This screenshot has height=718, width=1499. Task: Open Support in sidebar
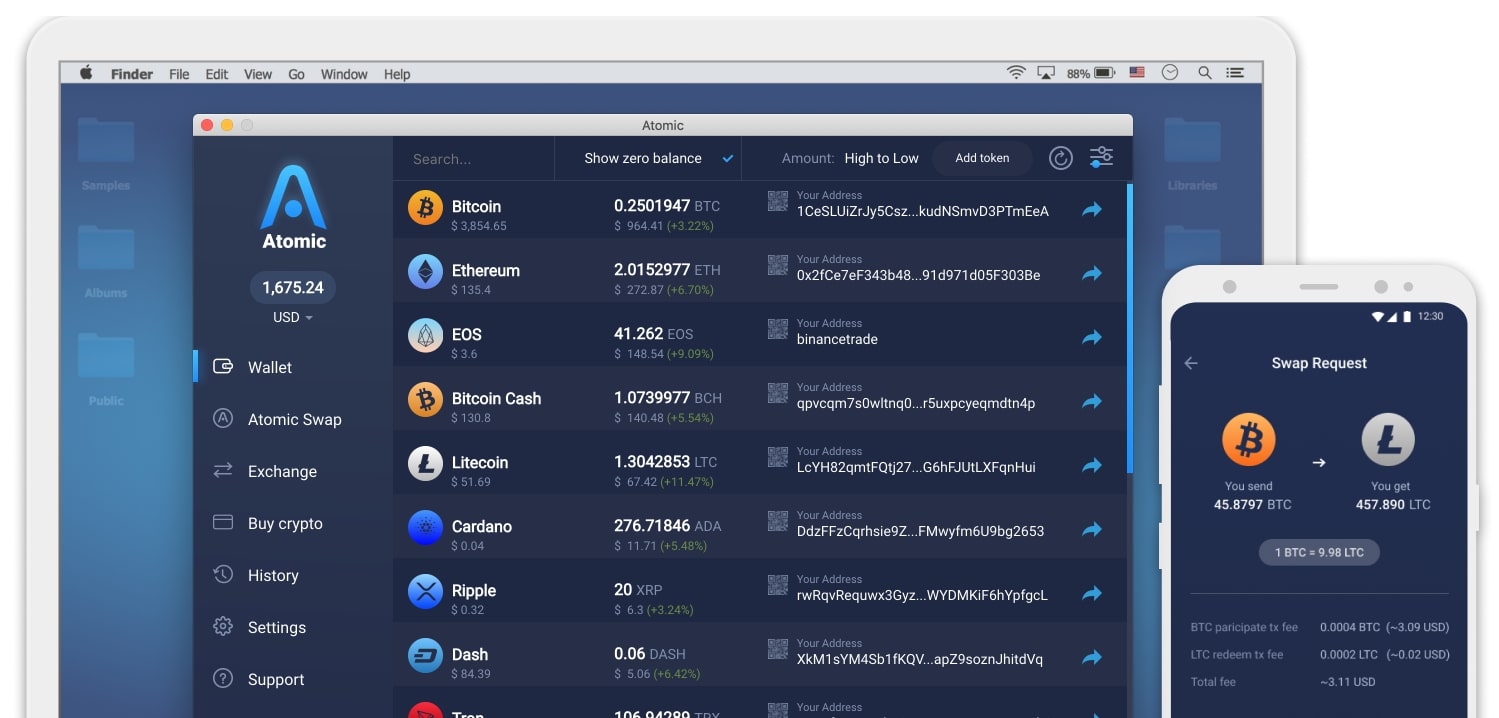276,679
